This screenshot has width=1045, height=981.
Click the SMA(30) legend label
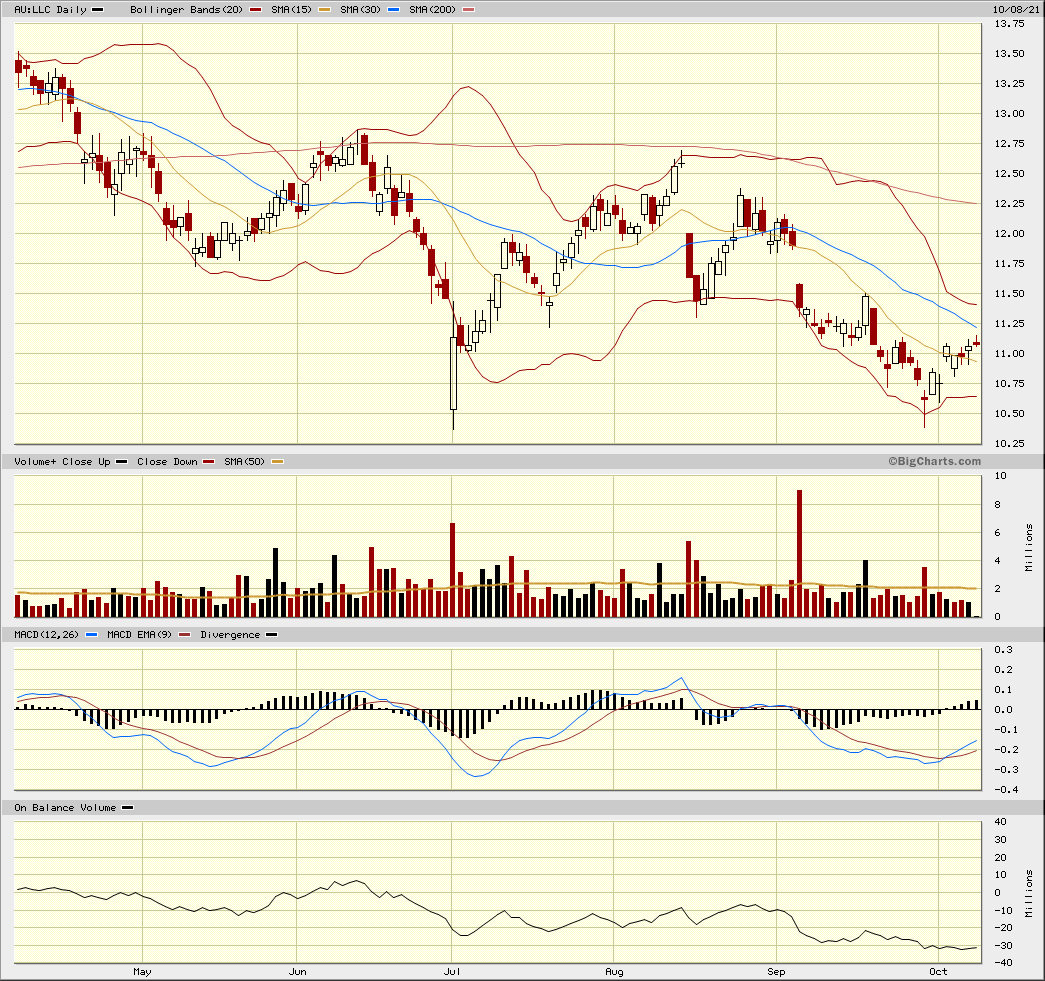point(360,9)
